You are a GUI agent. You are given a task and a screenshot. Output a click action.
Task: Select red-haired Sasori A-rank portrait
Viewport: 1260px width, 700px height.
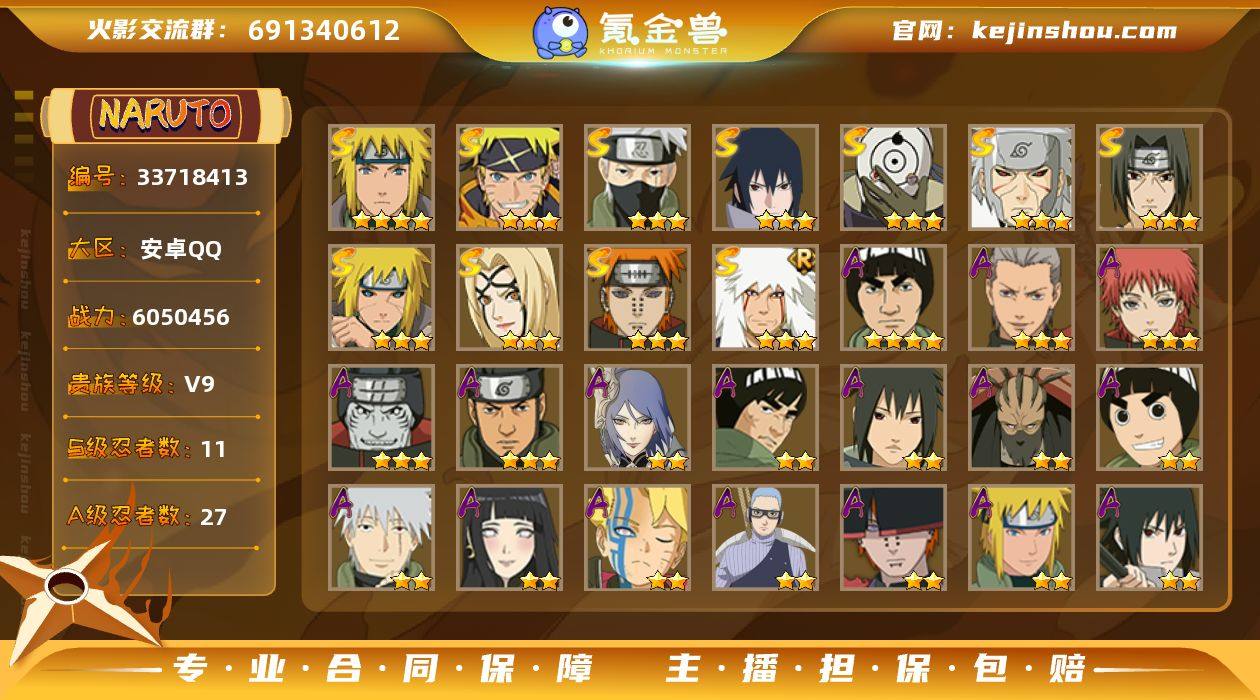click(x=1149, y=297)
